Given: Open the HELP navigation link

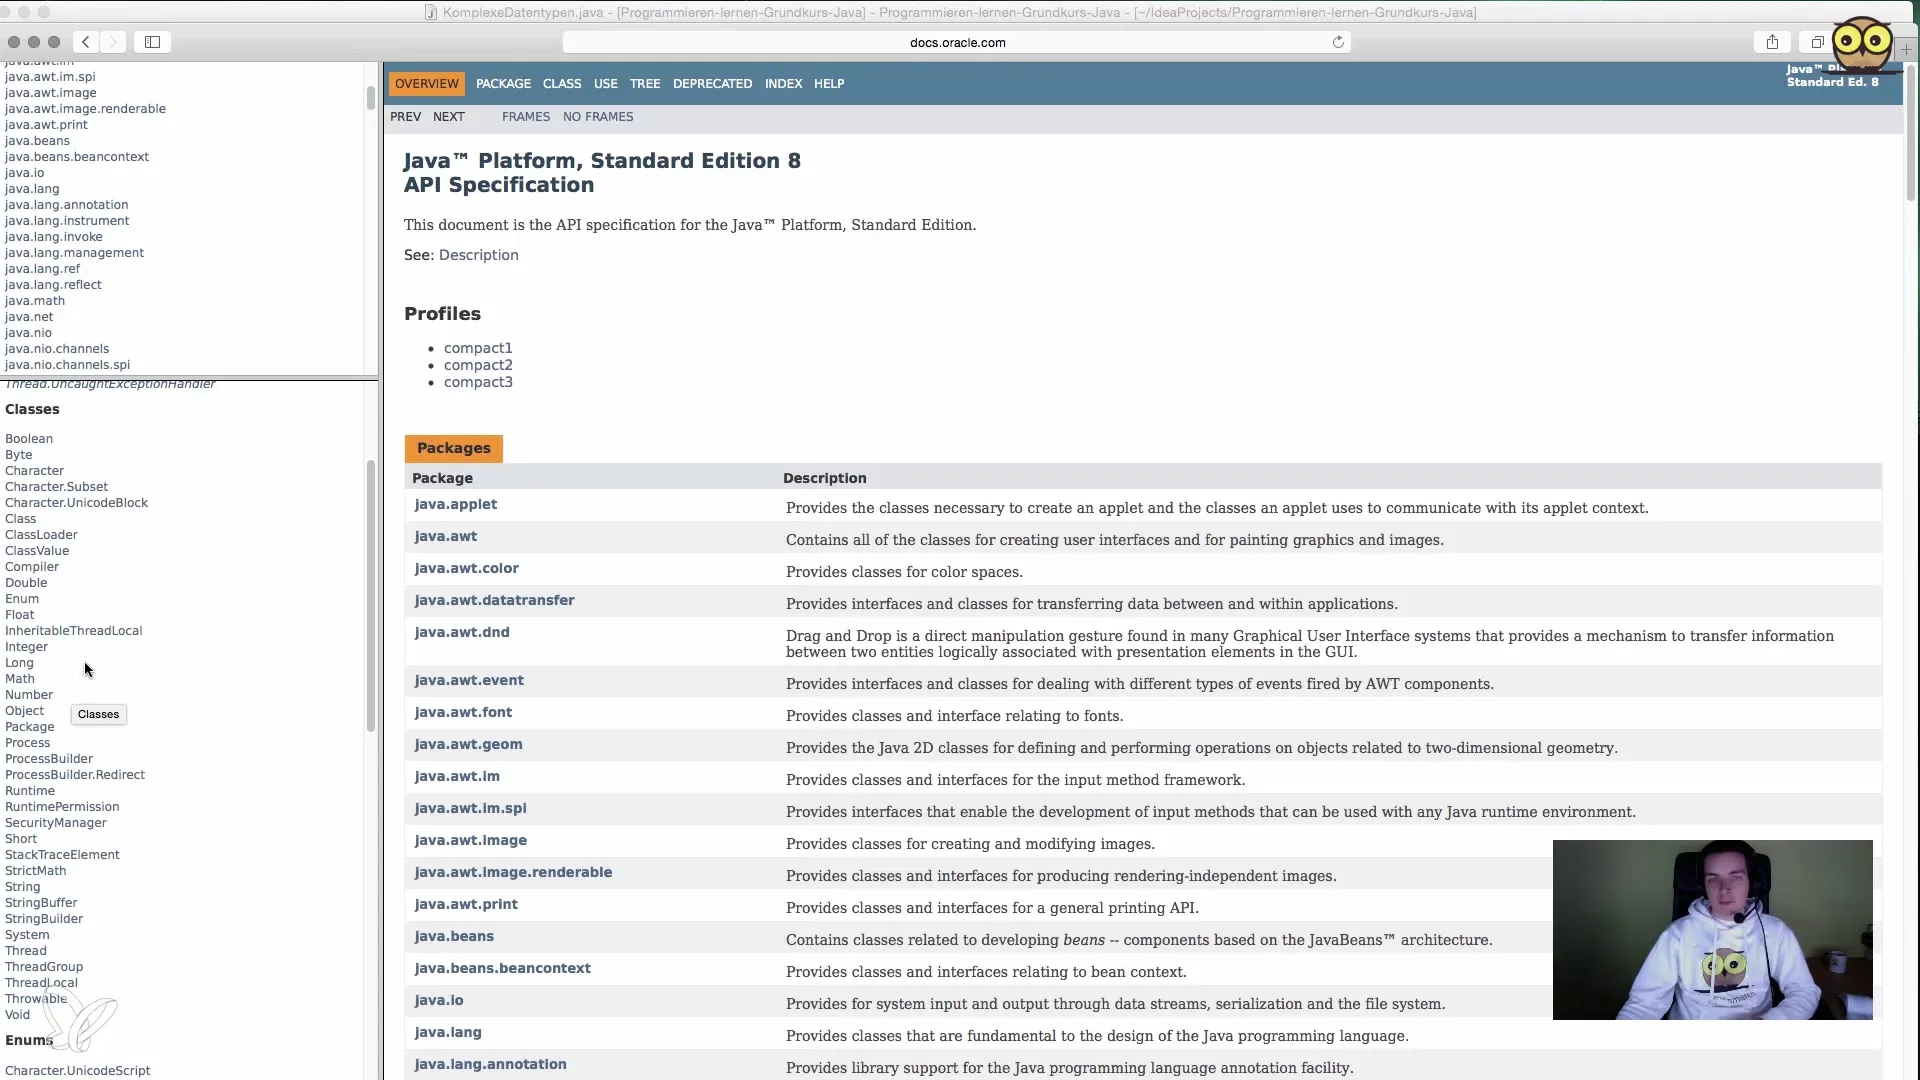Looking at the screenshot, I should click(x=829, y=84).
